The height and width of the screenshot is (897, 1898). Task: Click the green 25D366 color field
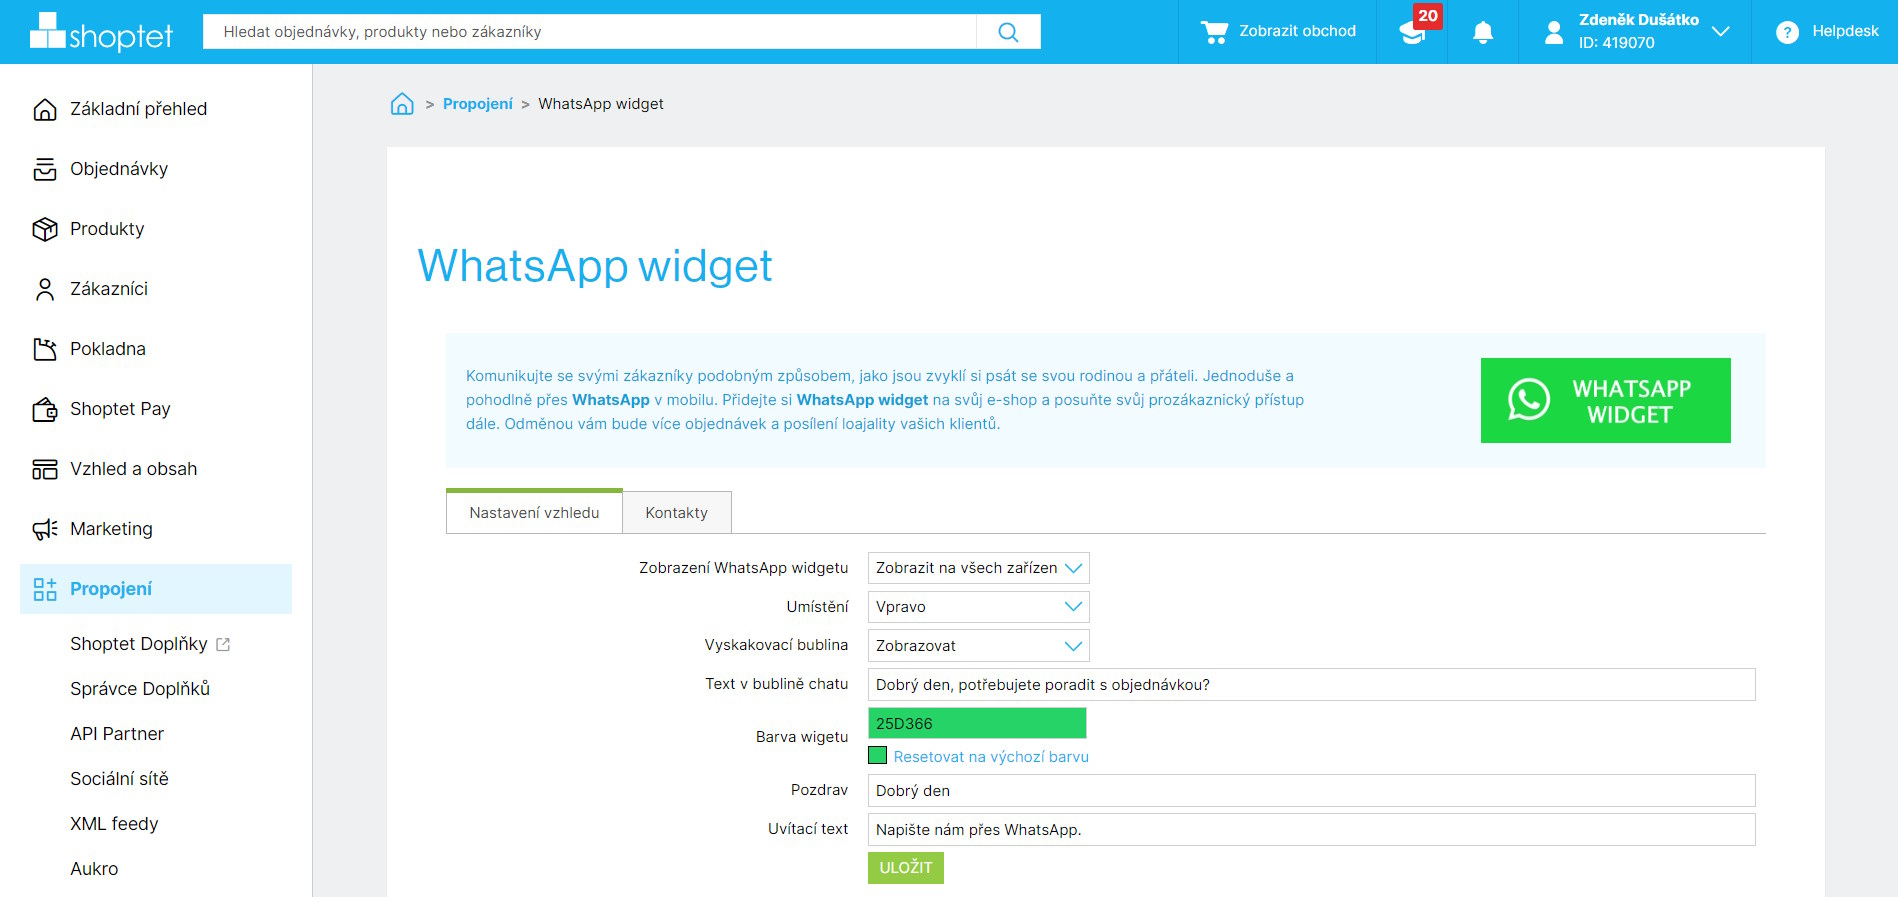click(977, 723)
